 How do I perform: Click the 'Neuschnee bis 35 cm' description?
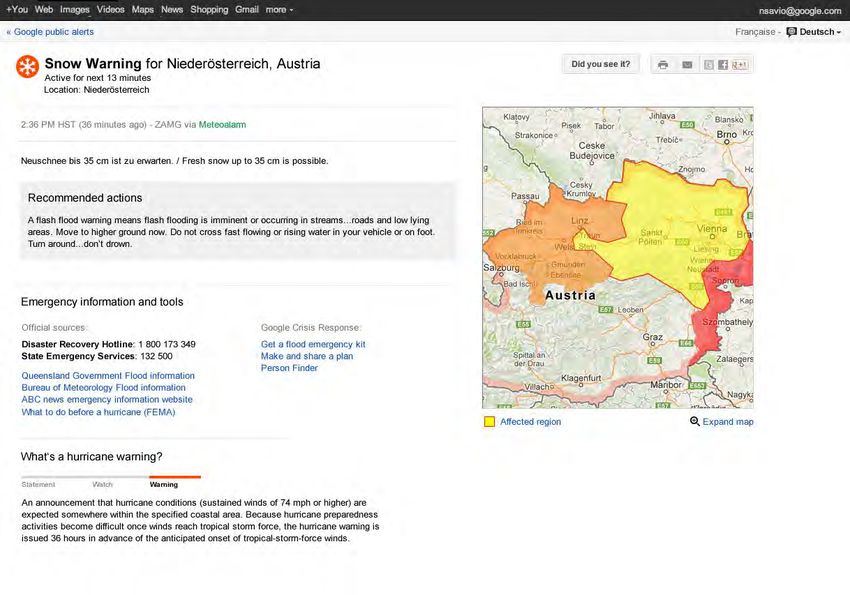[x=174, y=161]
